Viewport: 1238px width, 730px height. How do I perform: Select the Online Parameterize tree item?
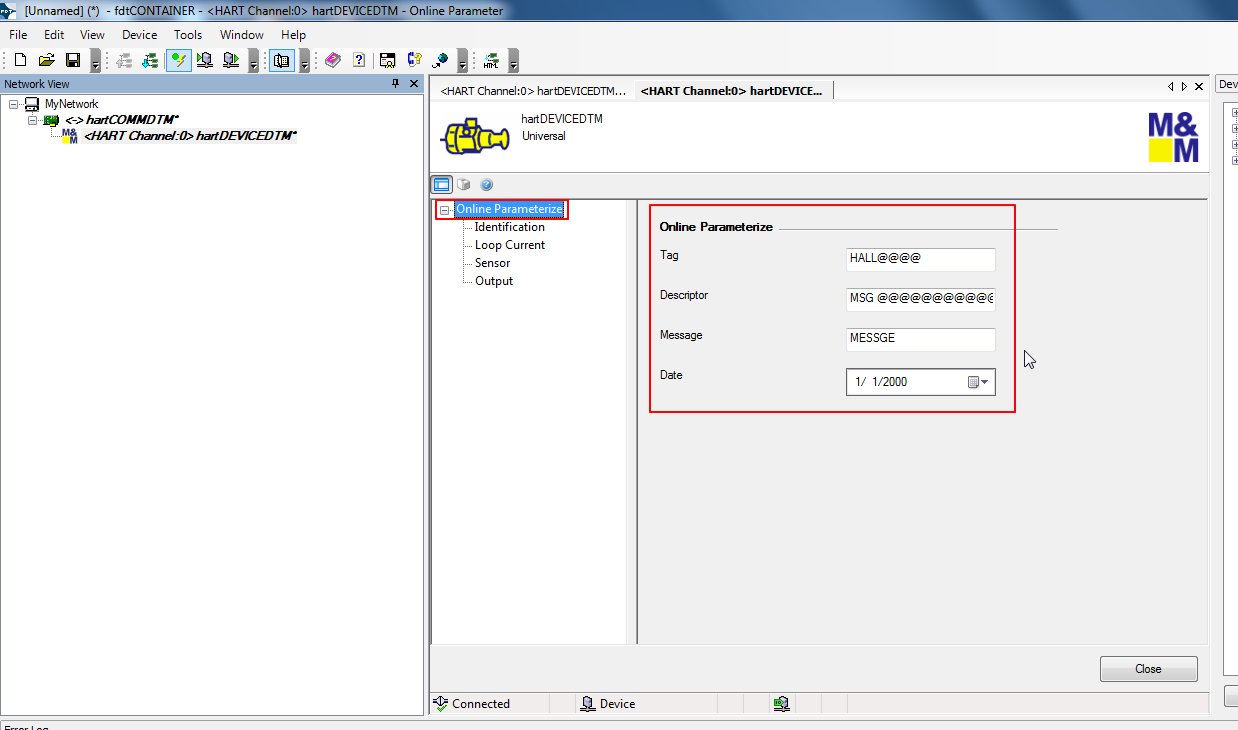510,209
